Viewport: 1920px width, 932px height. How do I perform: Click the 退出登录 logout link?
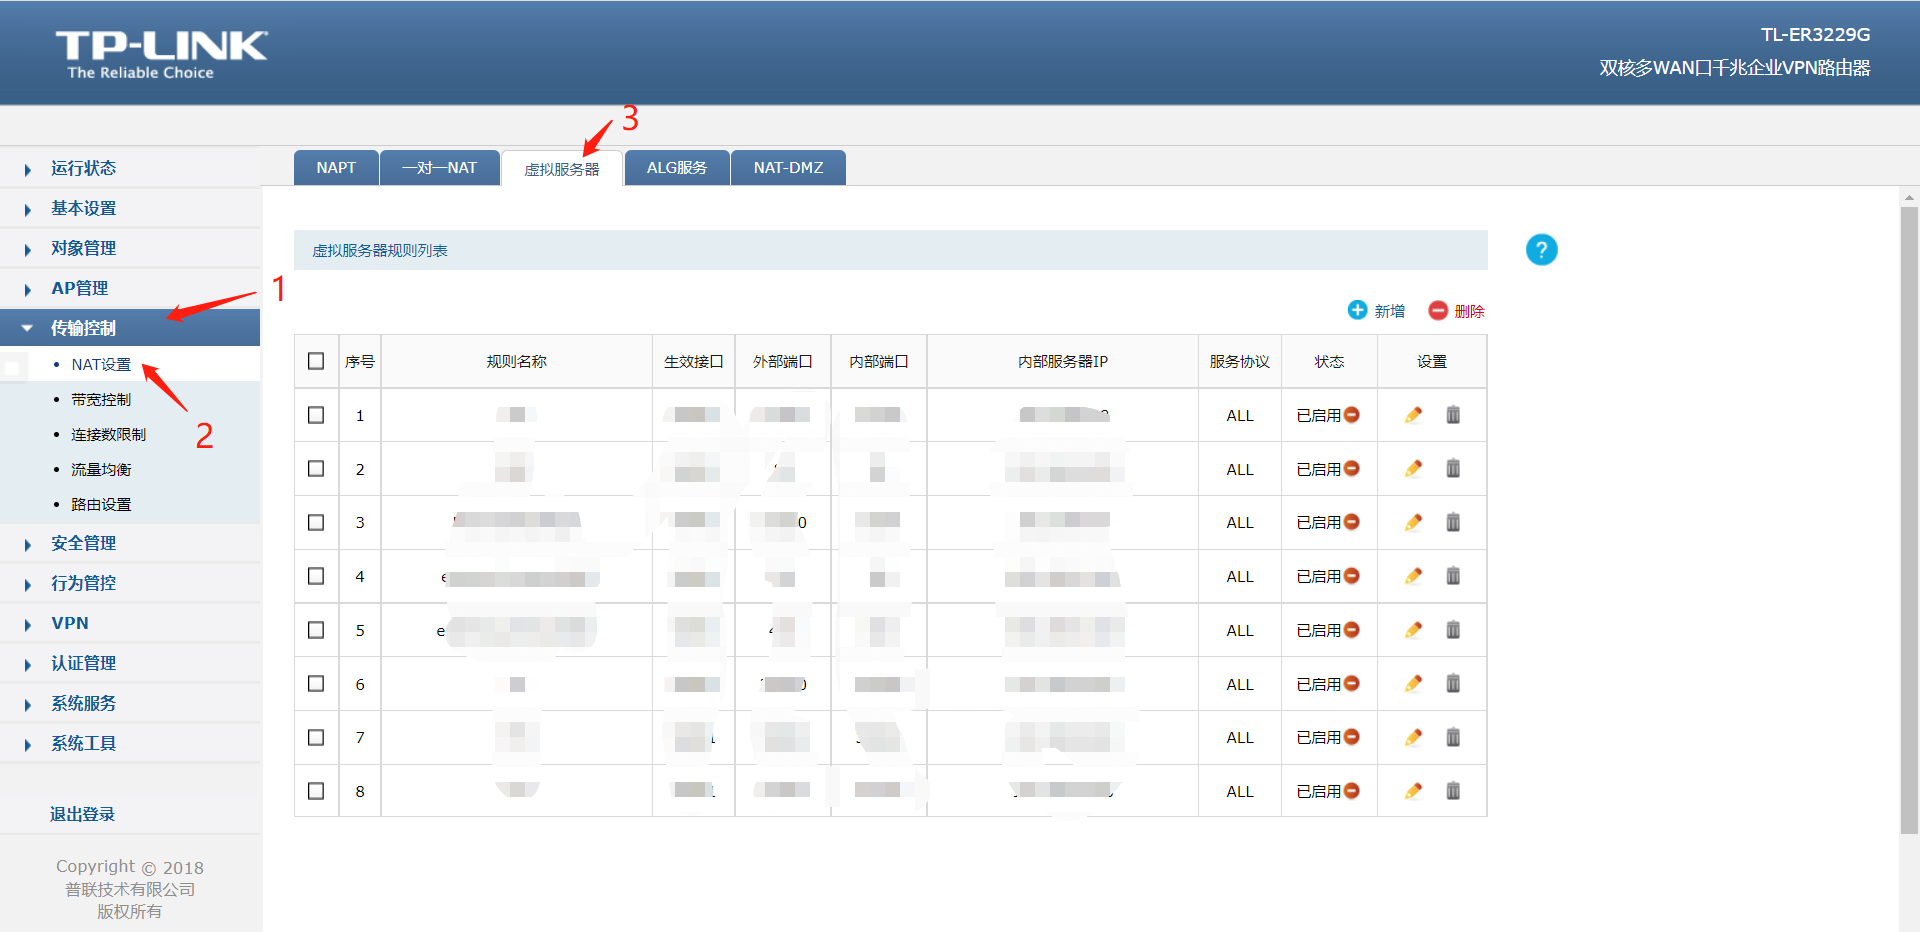point(82,814)
